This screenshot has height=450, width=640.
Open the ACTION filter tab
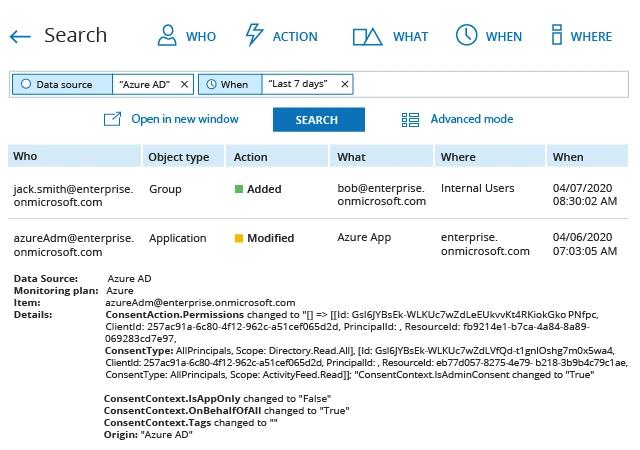tap(281, 35)
